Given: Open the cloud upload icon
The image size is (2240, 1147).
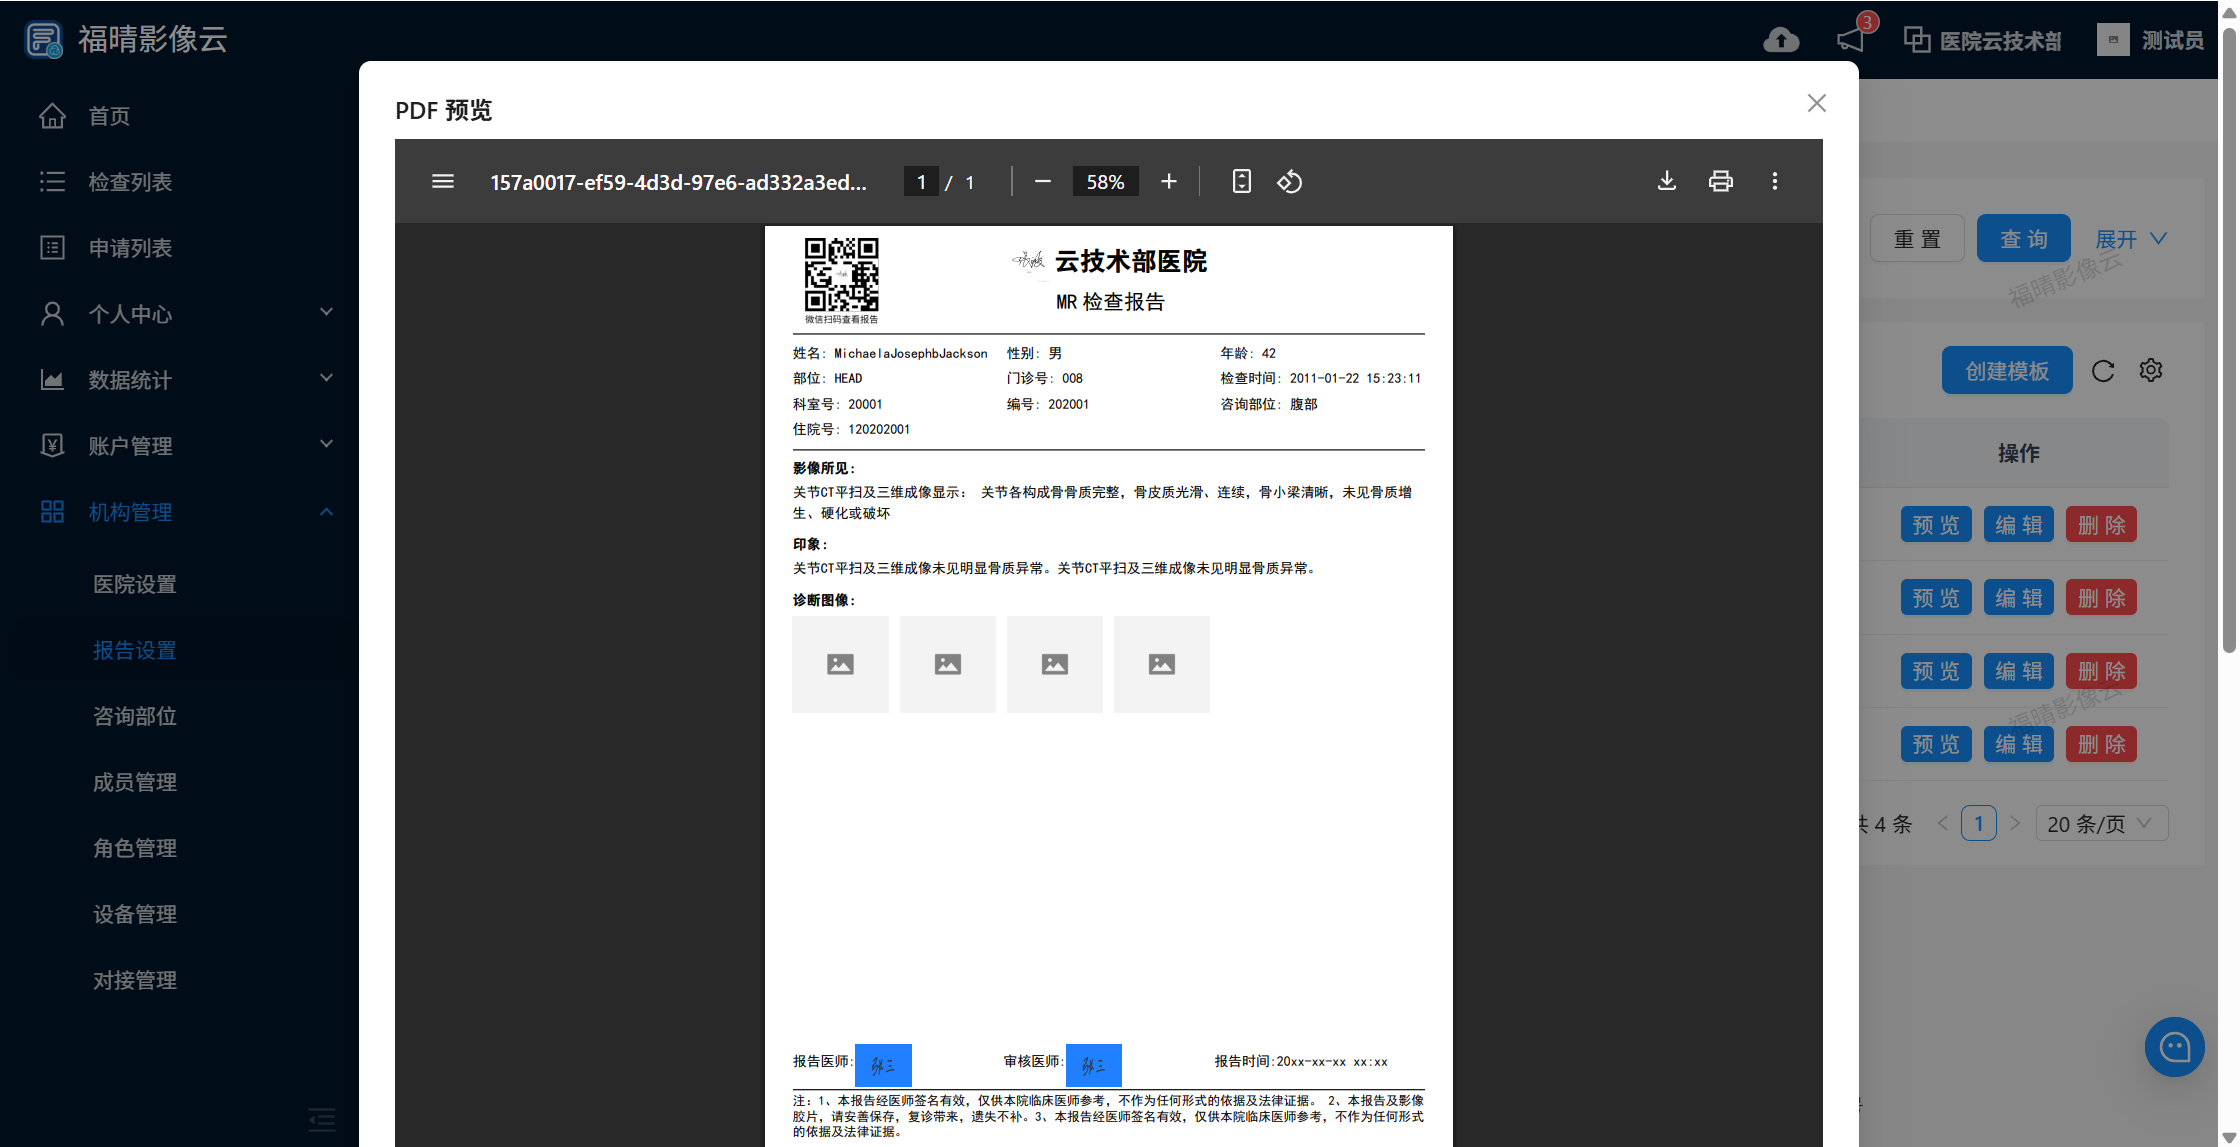Looking at the screenshot, I should pyautogui.click(x=1780, y=40).
